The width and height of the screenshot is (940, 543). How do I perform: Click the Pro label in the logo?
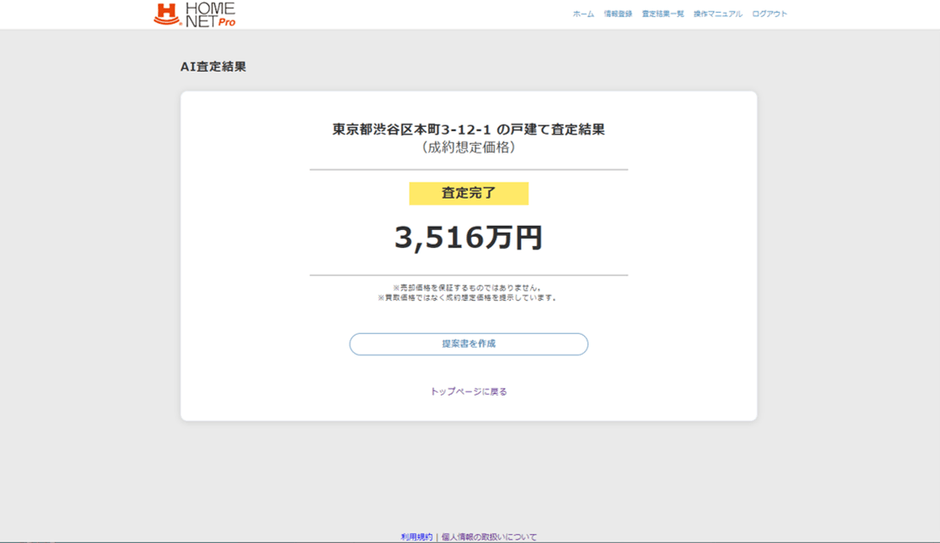pyautogui.click(x=226, y=22)
